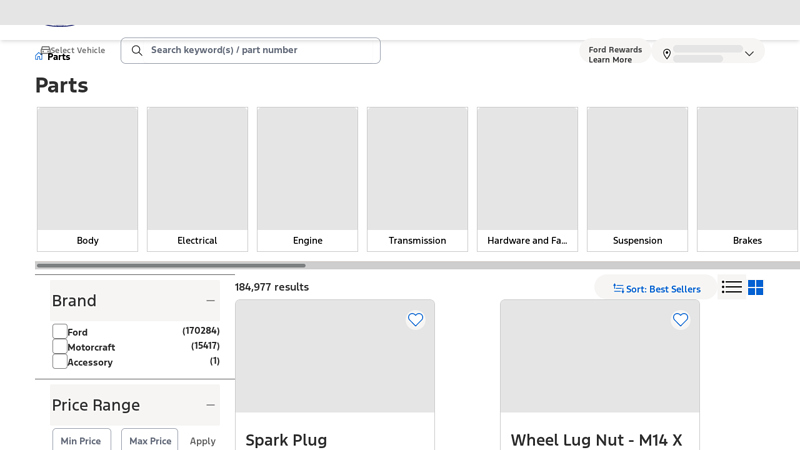
Task: Open the Suspension parts category
Action: (637, 179)
